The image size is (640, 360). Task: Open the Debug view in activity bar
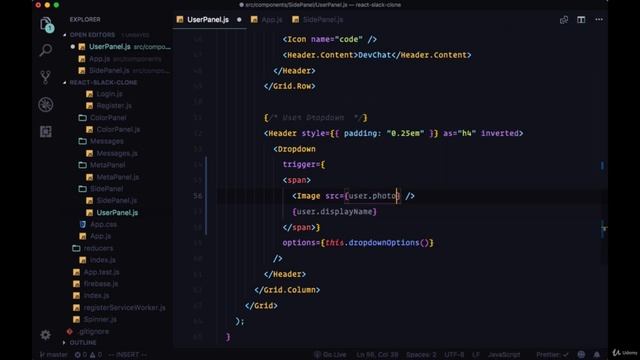pyautogui.click(x=46, y=104)
